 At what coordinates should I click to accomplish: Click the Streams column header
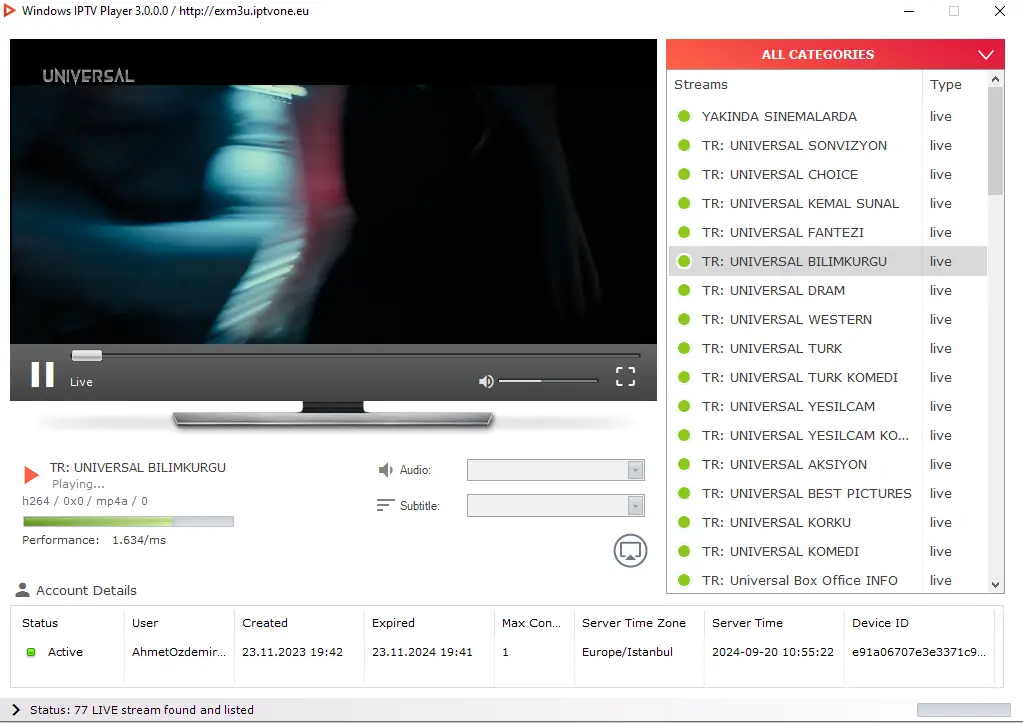pos(795,85)
